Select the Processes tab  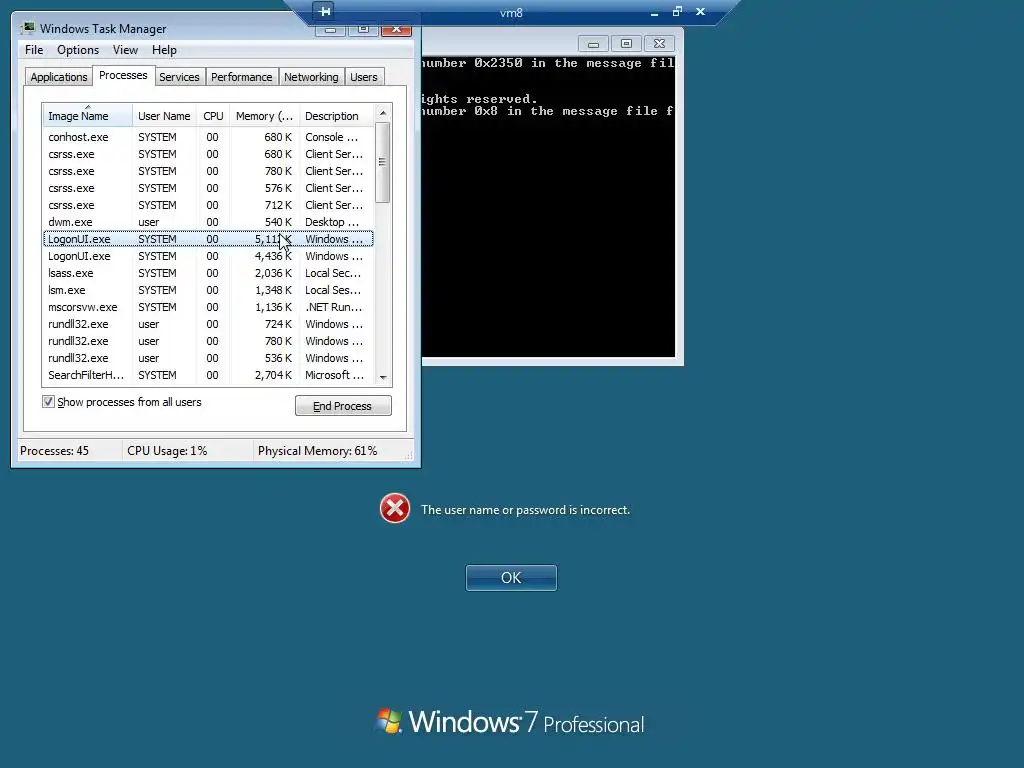[123, 75]
